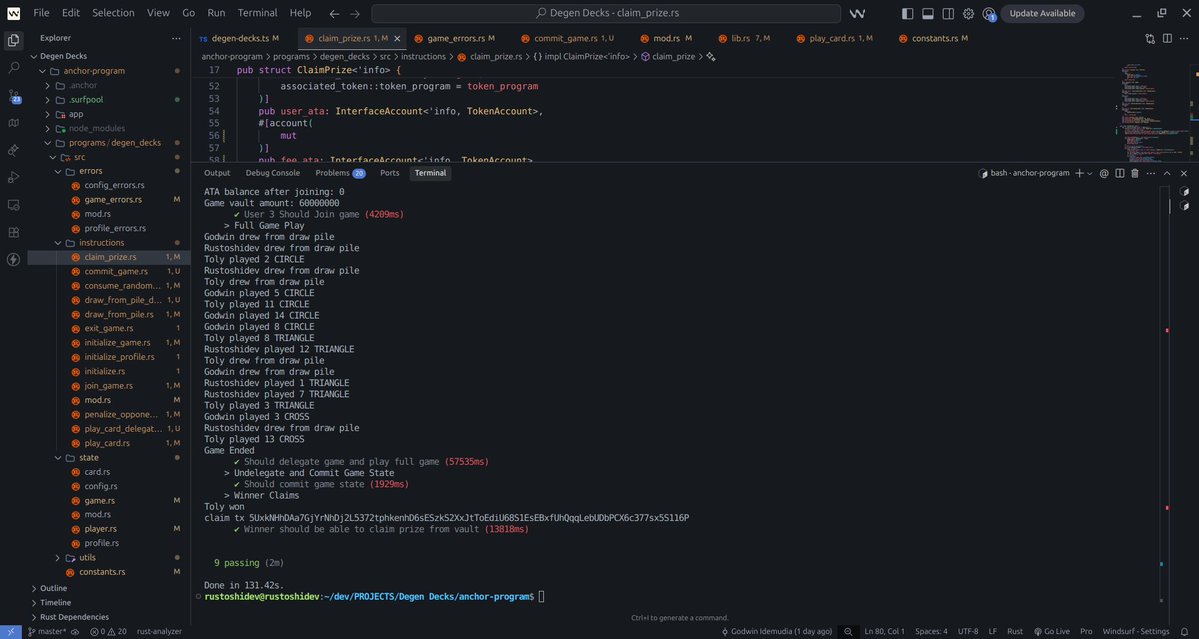
Task: Split the terminal pane
Action: [x=1119, y=174]
